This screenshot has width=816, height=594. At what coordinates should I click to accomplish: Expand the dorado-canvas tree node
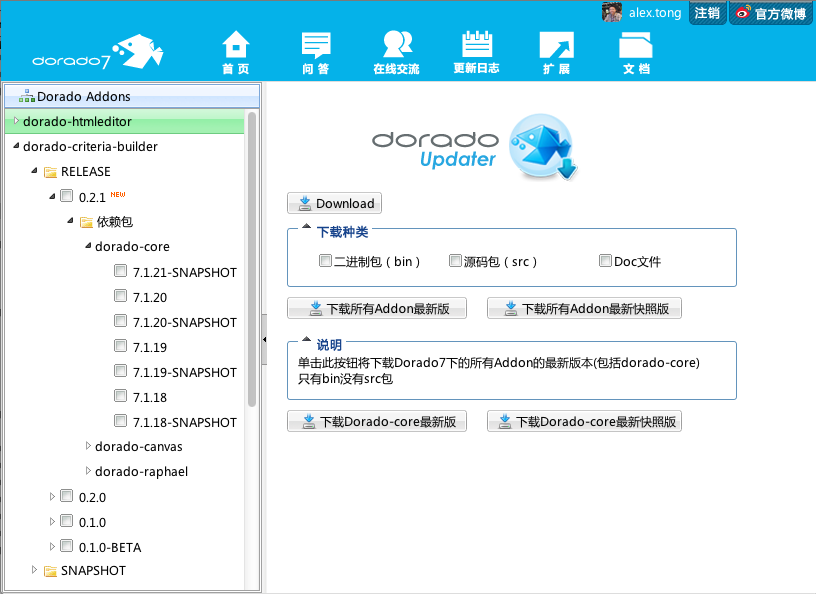[87, 446]
